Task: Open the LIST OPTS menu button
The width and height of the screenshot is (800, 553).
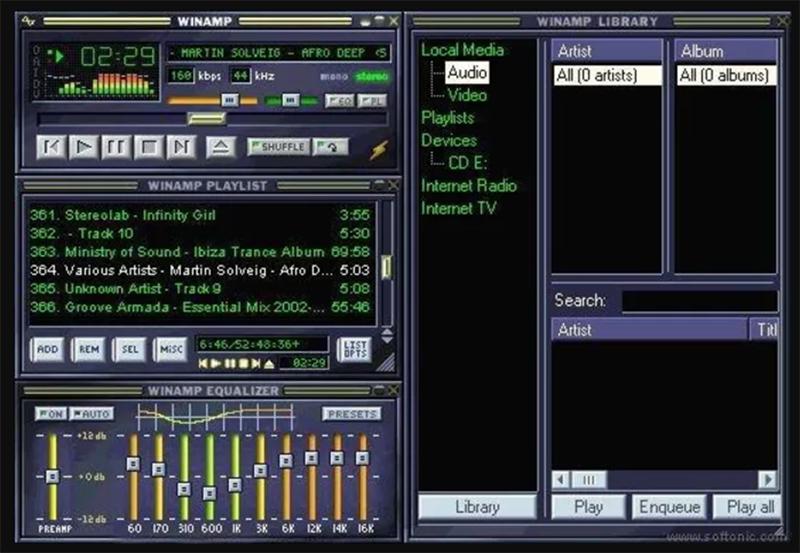Action: pyautogui.click(x=355, y=349)
